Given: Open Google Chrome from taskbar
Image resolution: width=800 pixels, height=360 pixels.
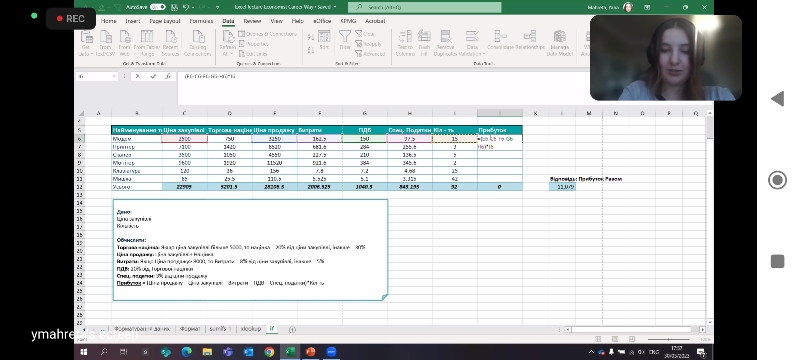Looking at the screenshot, I should (x=269, y=352).
